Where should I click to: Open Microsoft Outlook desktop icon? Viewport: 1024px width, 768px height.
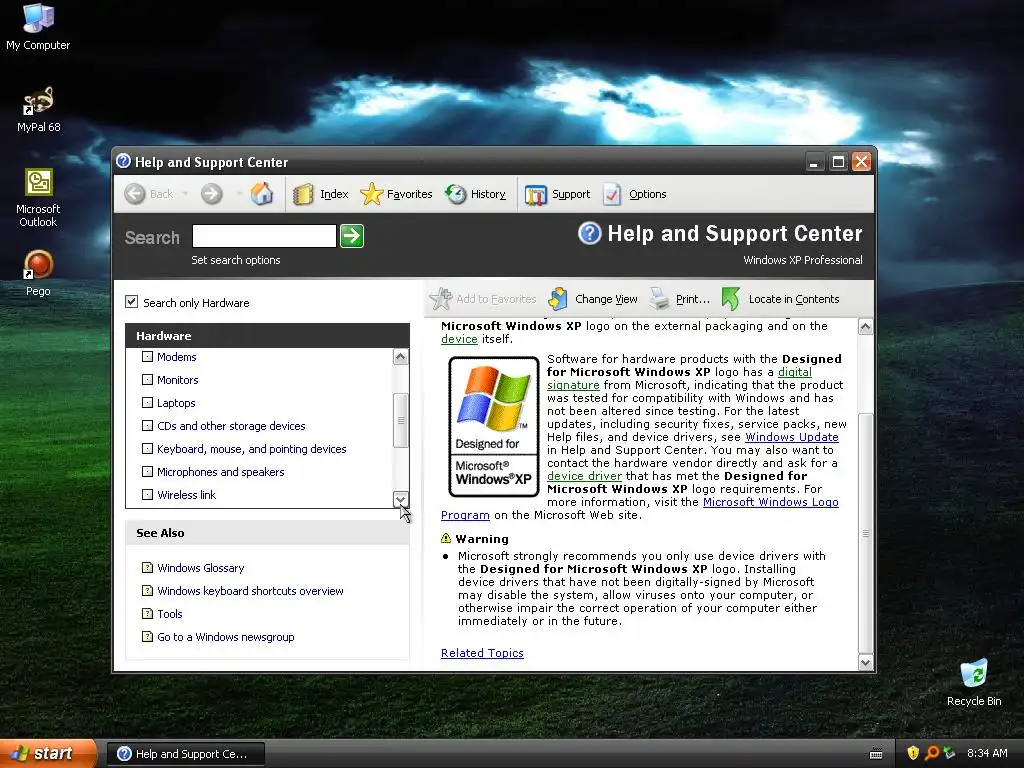tap(38, 182)
